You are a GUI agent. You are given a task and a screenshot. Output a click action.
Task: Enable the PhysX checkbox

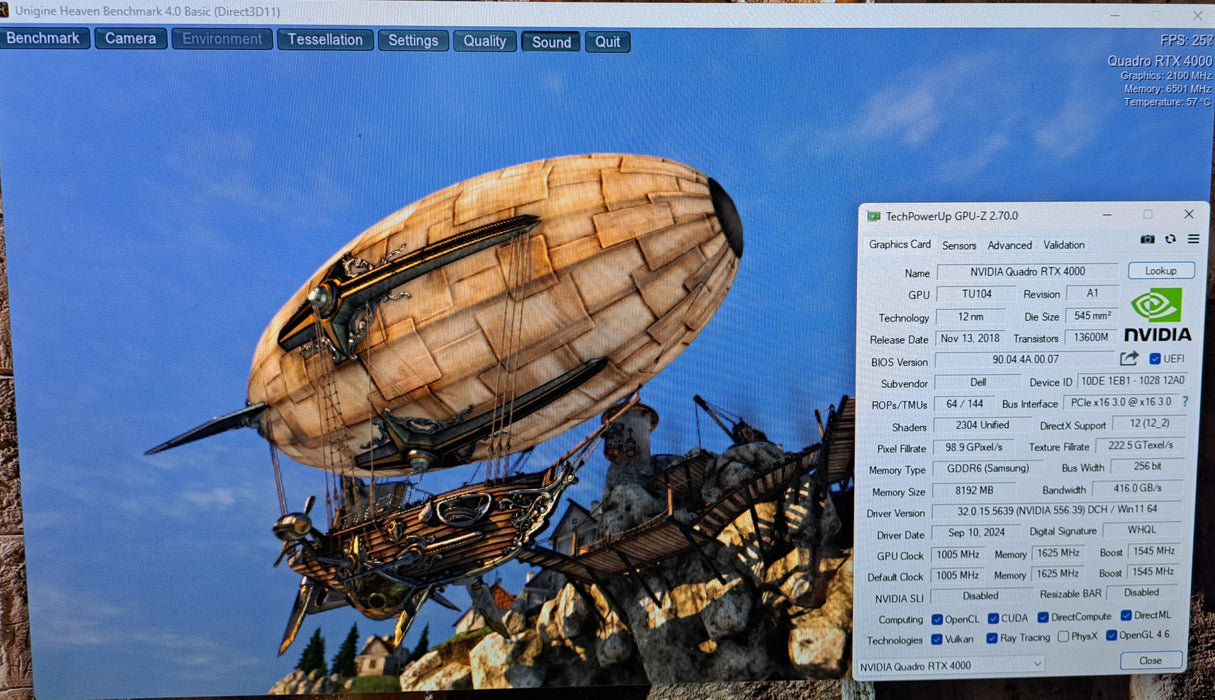pos(1063,637)
